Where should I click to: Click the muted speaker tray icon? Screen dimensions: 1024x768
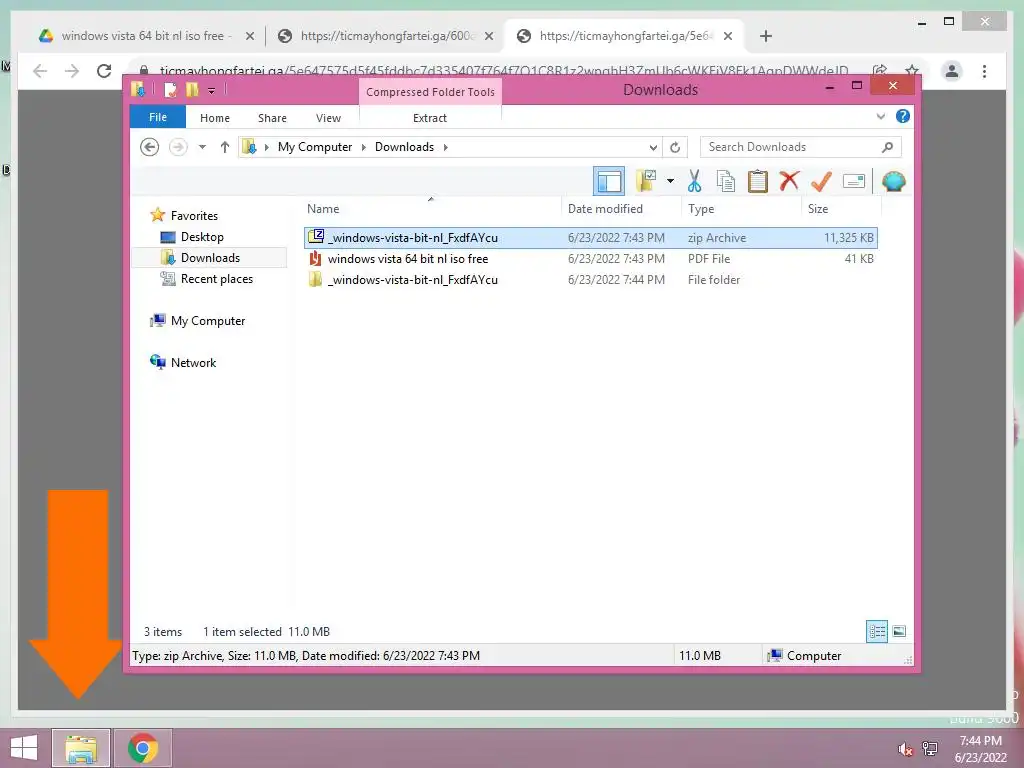pyautogui.click(x=905, y=749)
